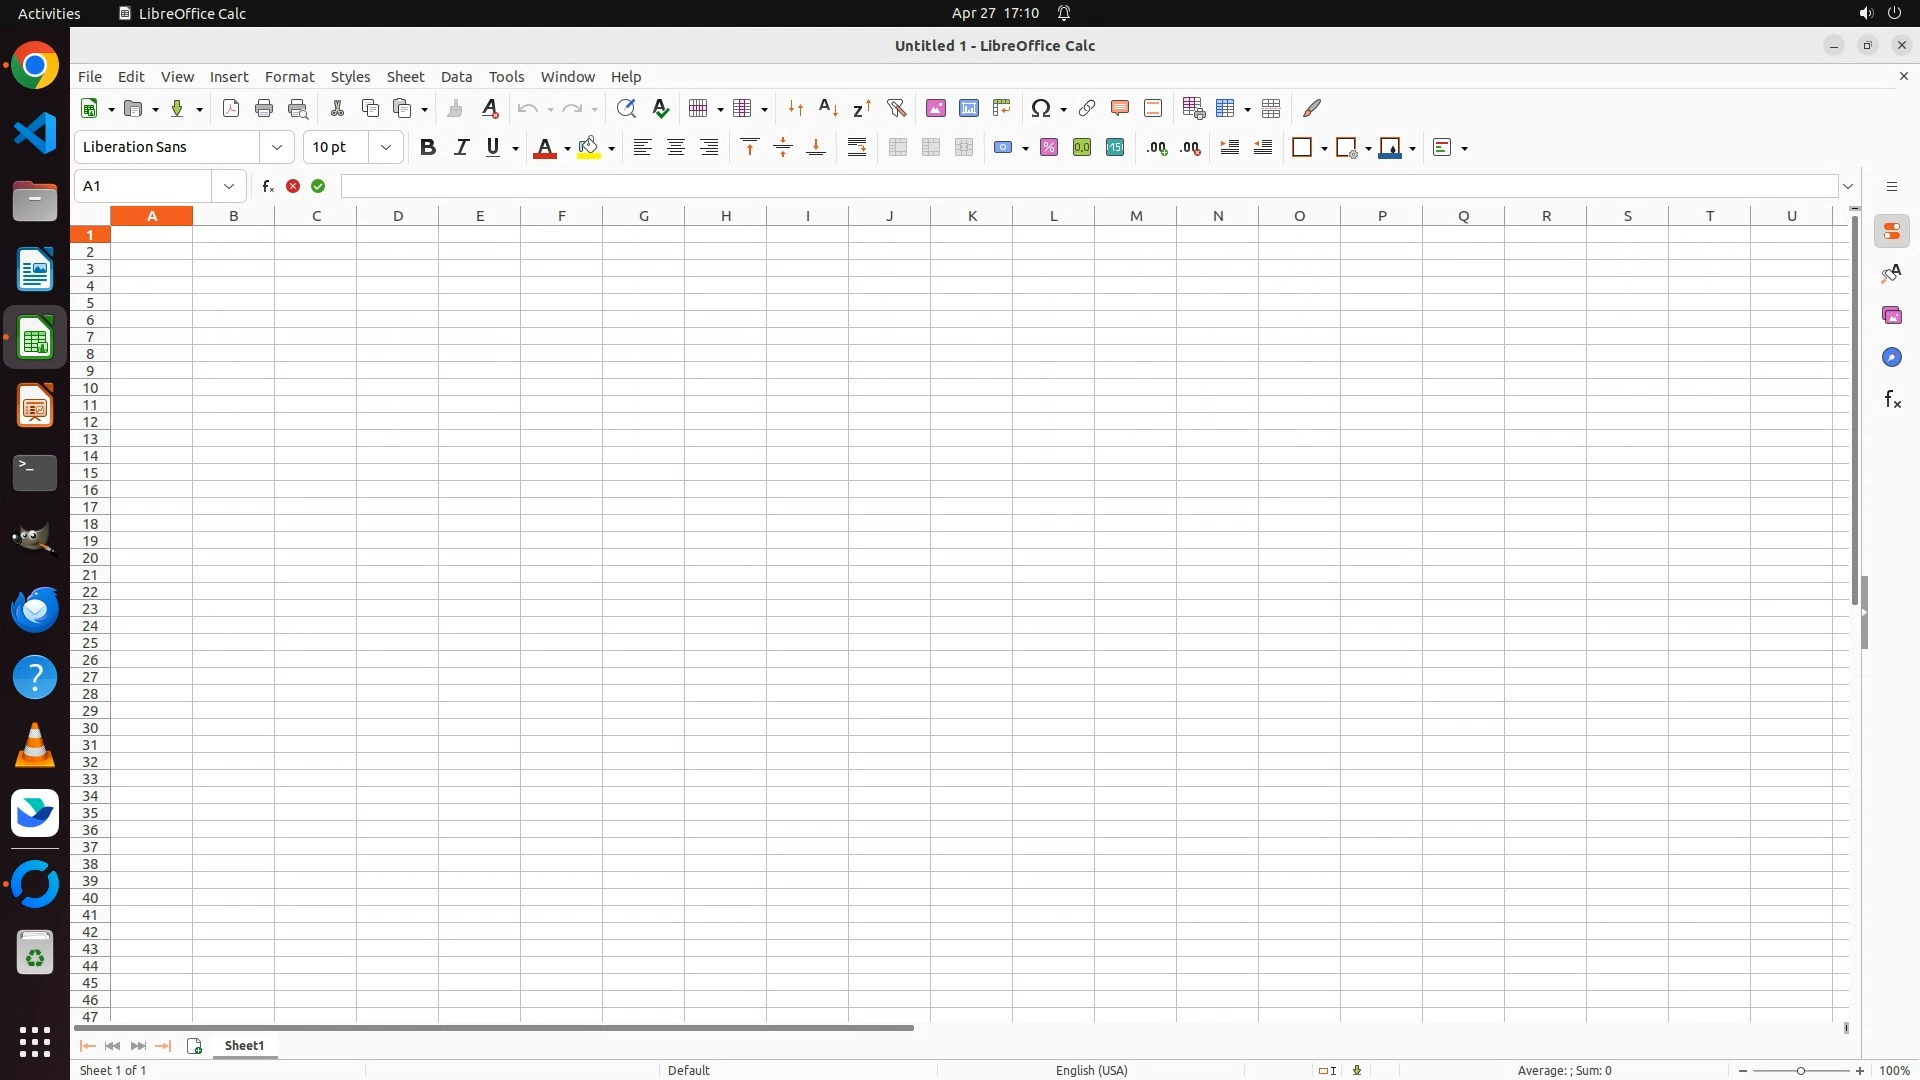
Task: Expand the font name dropdown
Action: tap(277, 147)
